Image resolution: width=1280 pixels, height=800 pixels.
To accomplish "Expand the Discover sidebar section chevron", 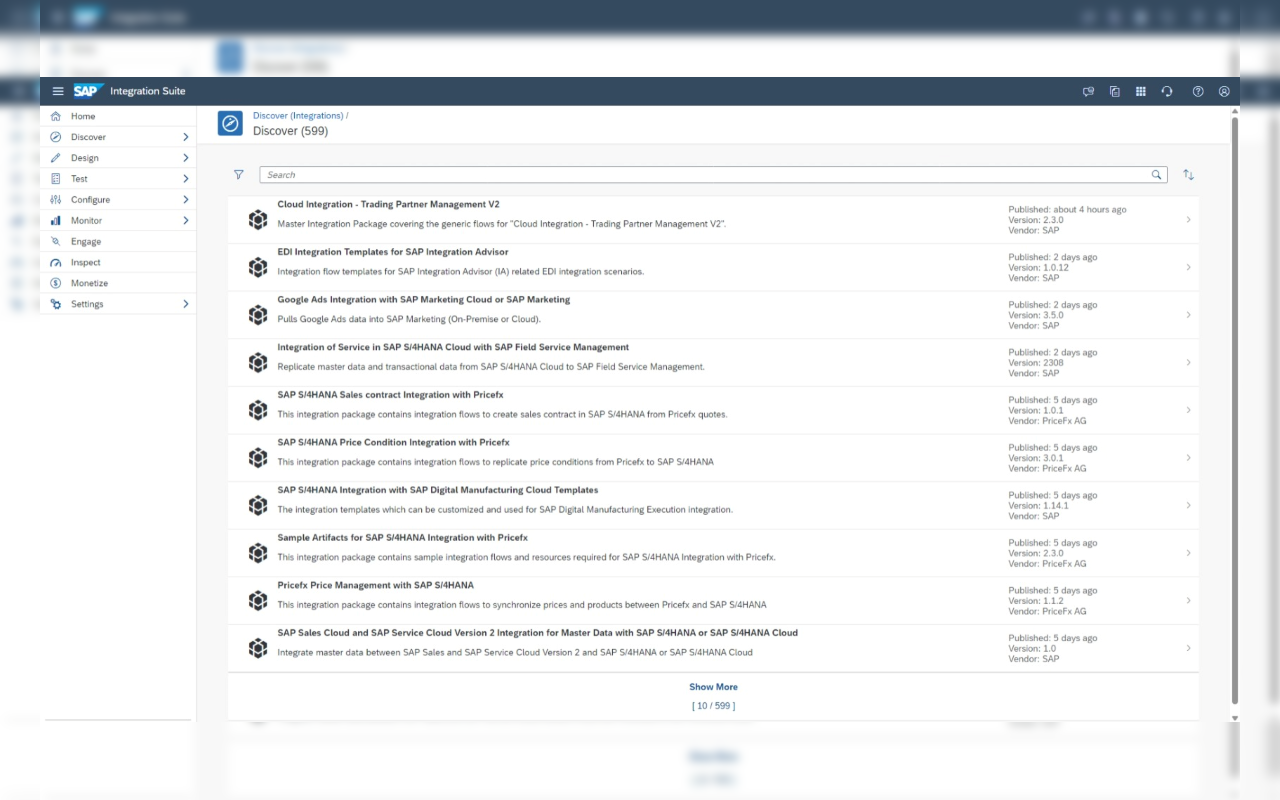I will click(186, 137).
